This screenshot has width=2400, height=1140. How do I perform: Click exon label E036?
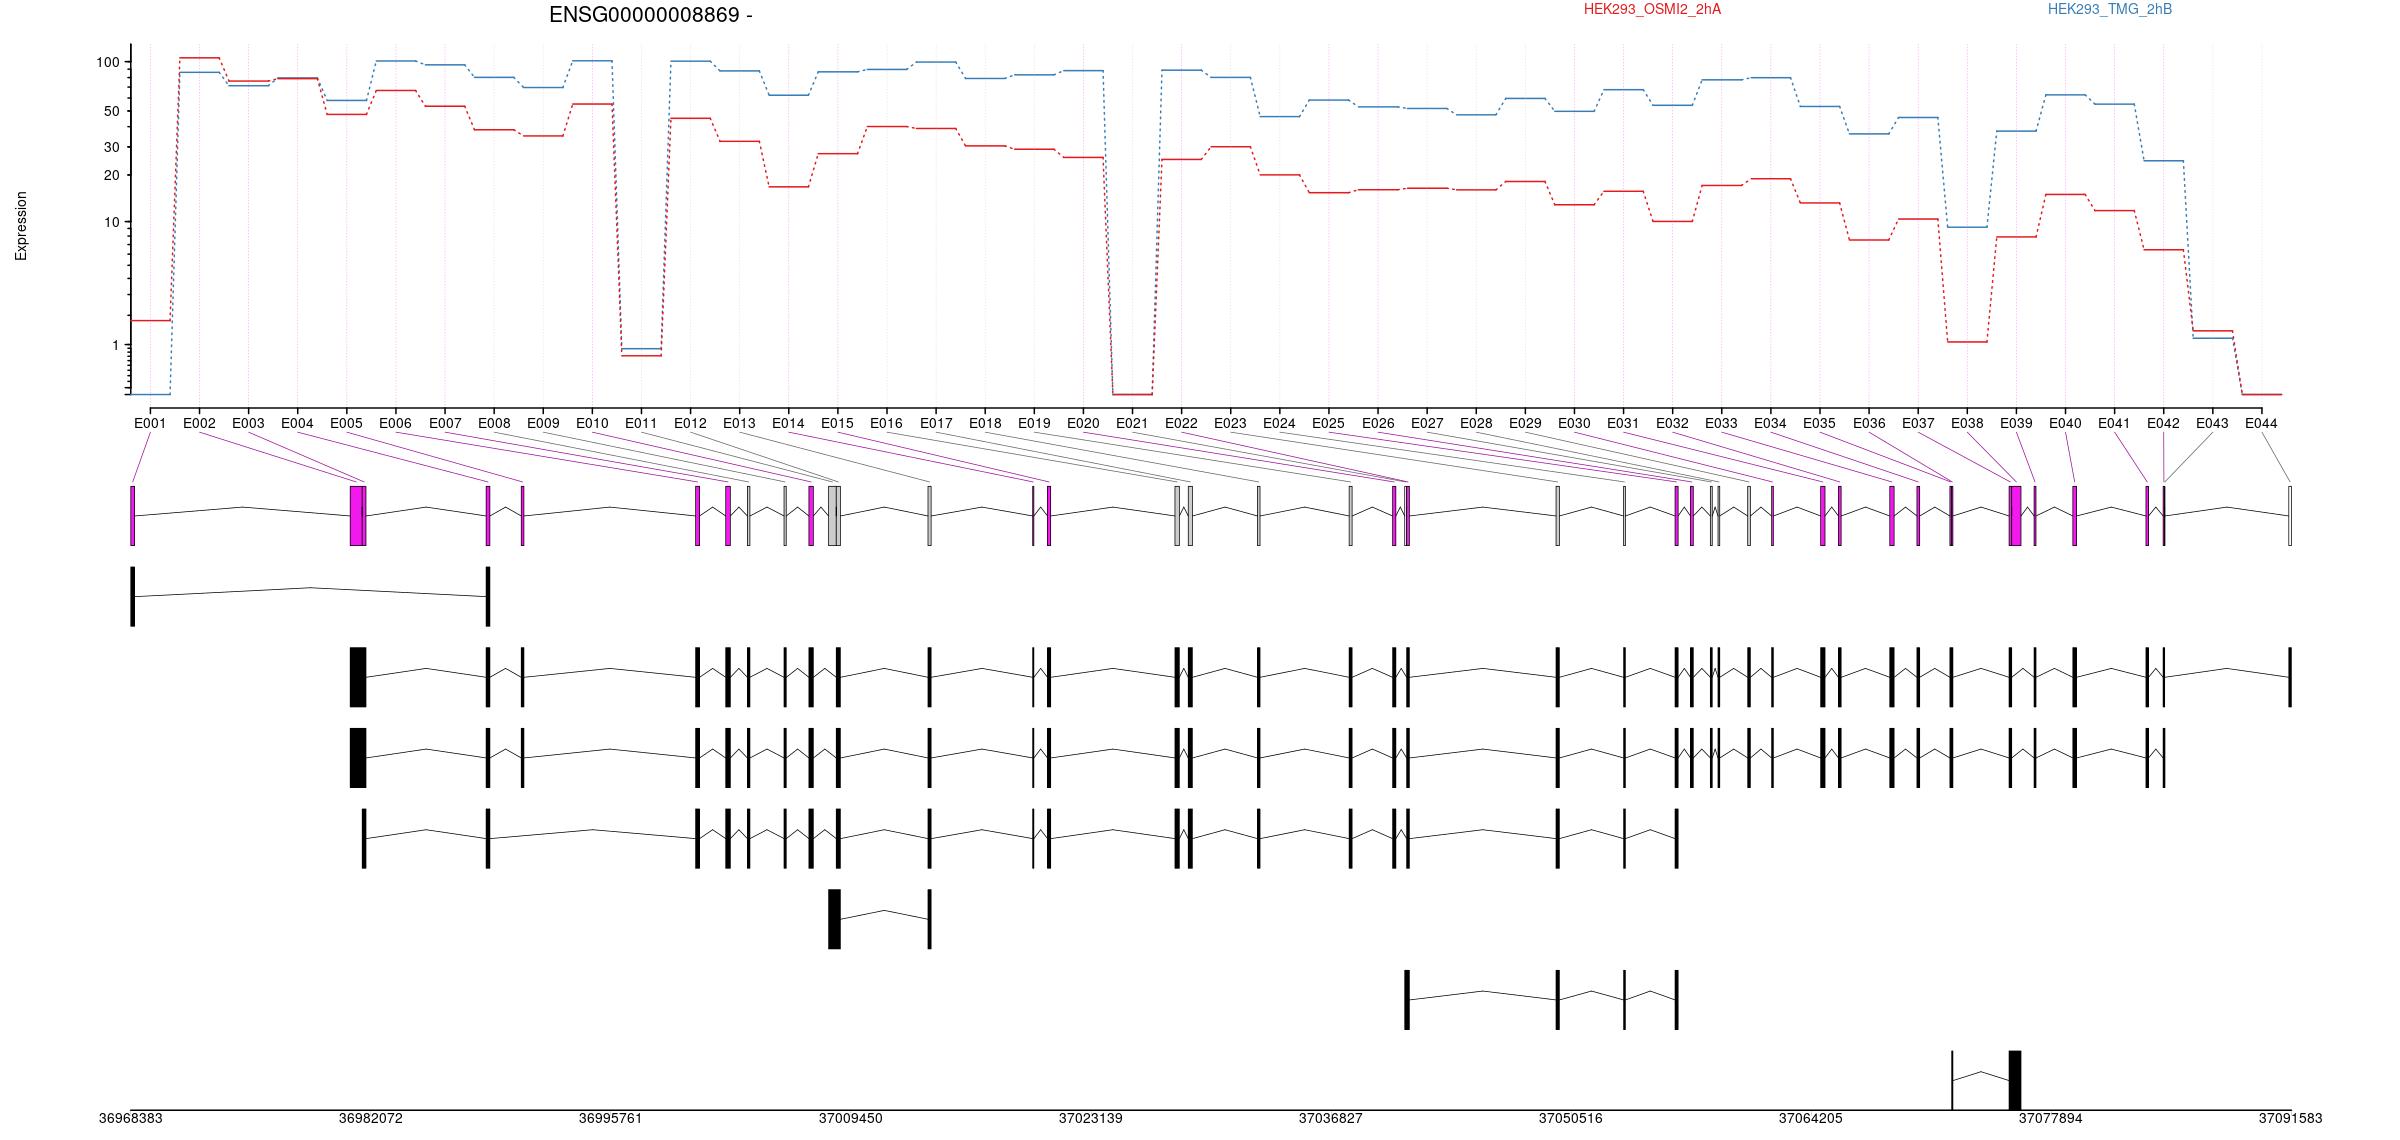coord(1869,423)
